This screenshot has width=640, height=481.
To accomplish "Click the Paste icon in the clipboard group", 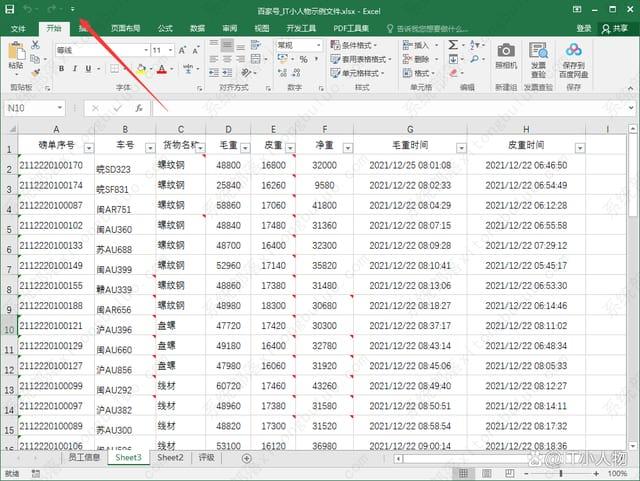I will click(18, 56).
